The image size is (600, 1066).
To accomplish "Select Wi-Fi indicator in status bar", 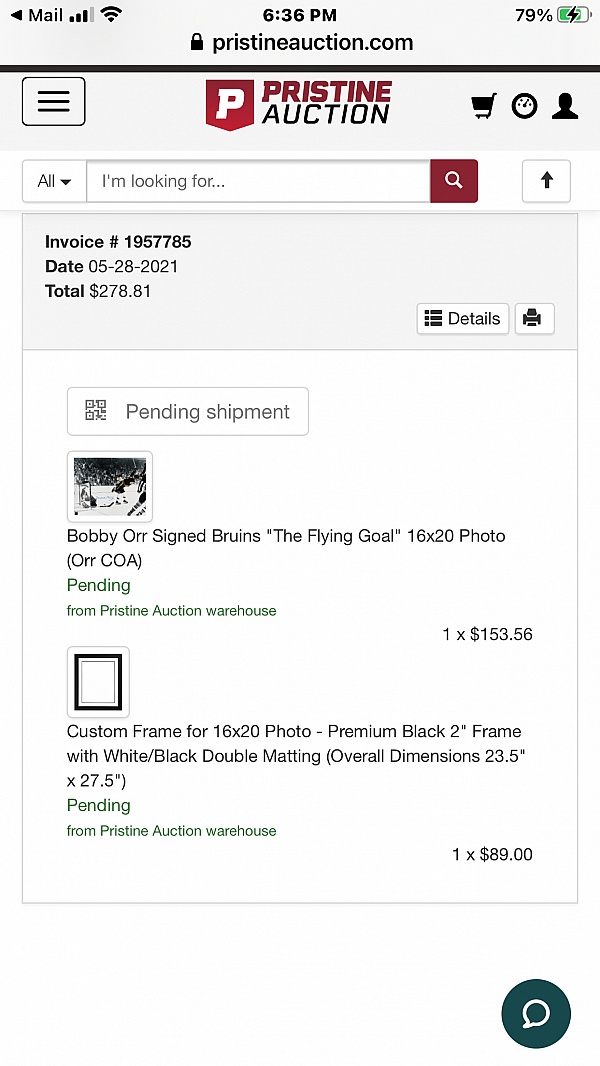I will [109, 14].
